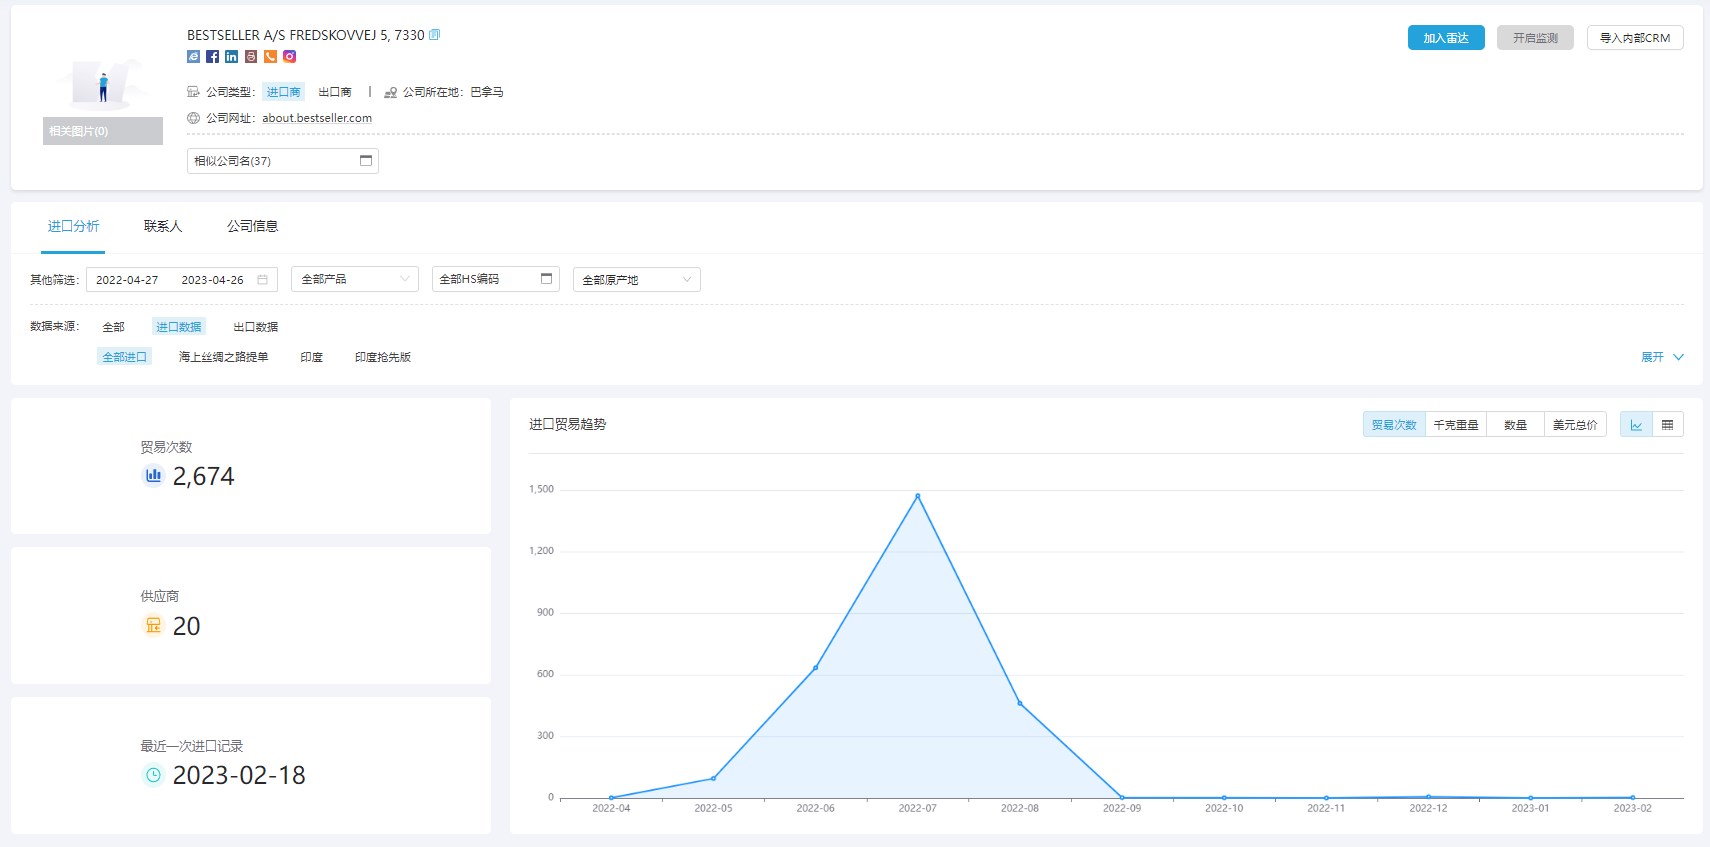
Task: Click window icon in 全部HS编码 field
Action: coord(546,279)
